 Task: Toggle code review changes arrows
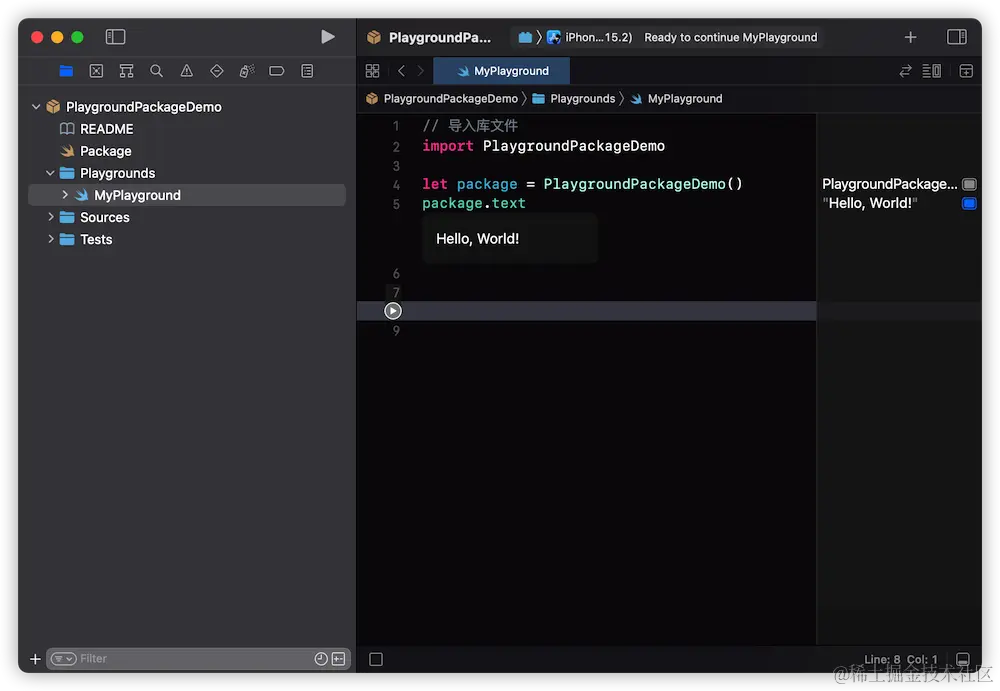905,71
